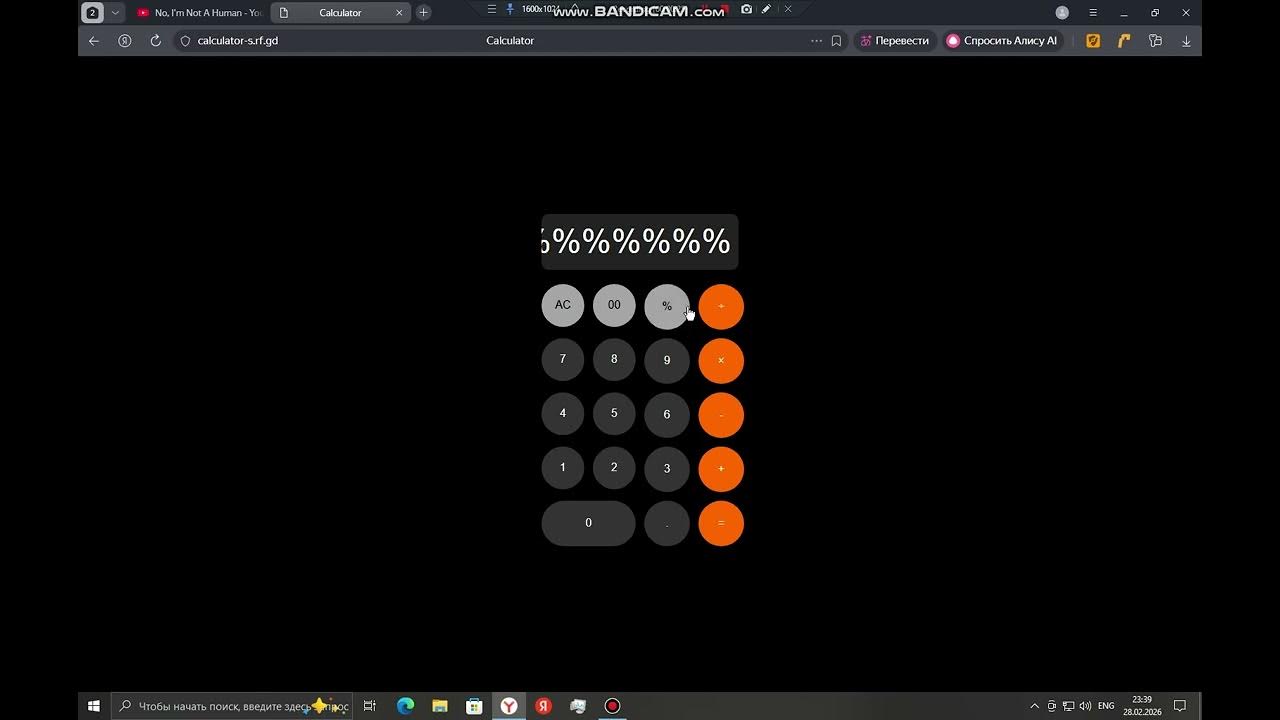Click the Спросить Алису AI button

1002,41
